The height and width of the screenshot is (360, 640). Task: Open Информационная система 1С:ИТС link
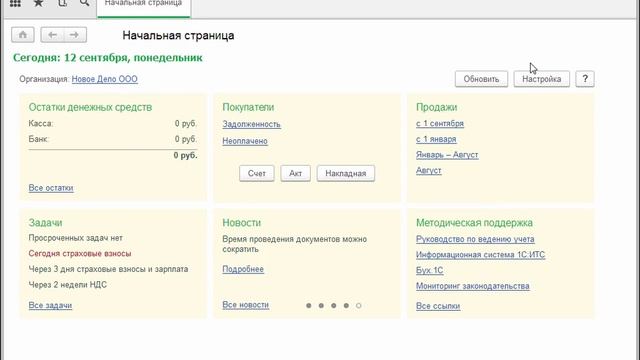(x=480, y=255)
